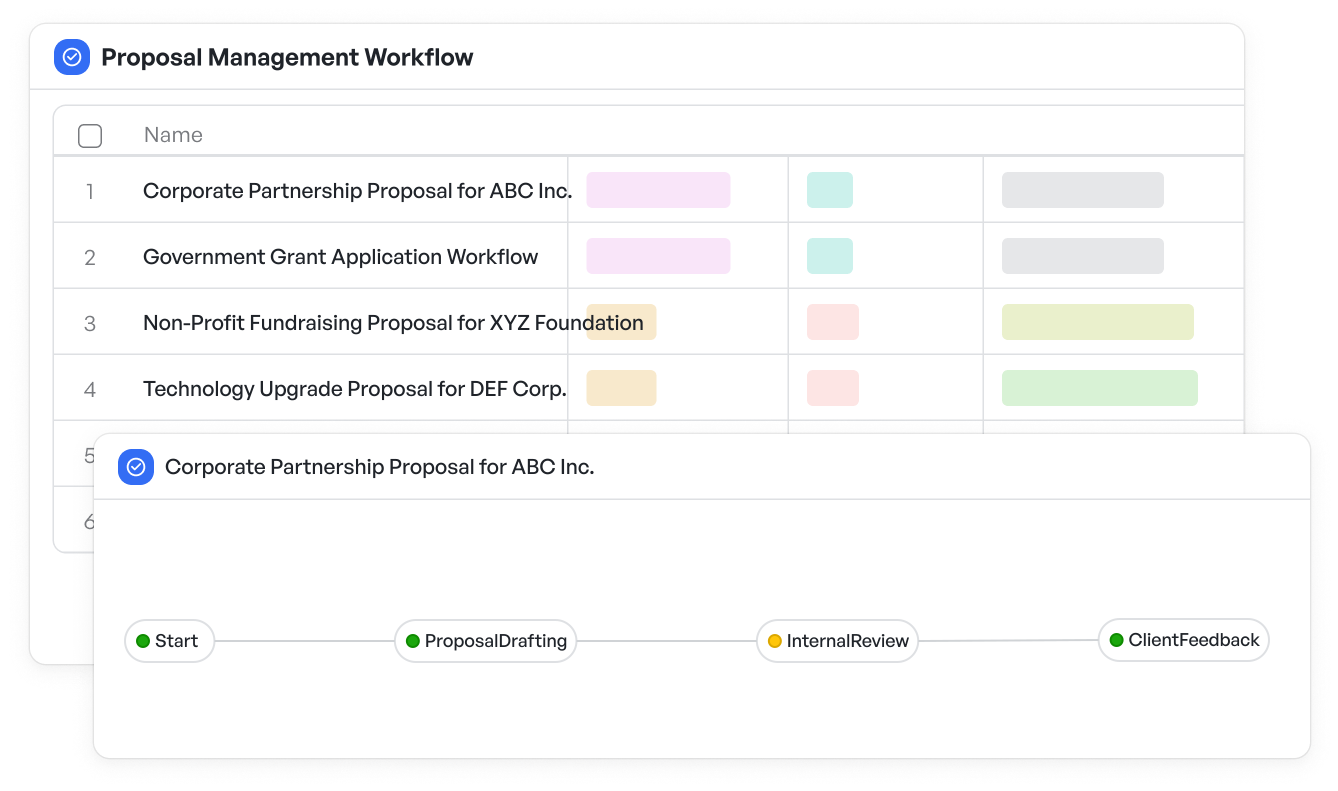Click the purple tag in row 1
1338x791 pixels.
[658, 190]
